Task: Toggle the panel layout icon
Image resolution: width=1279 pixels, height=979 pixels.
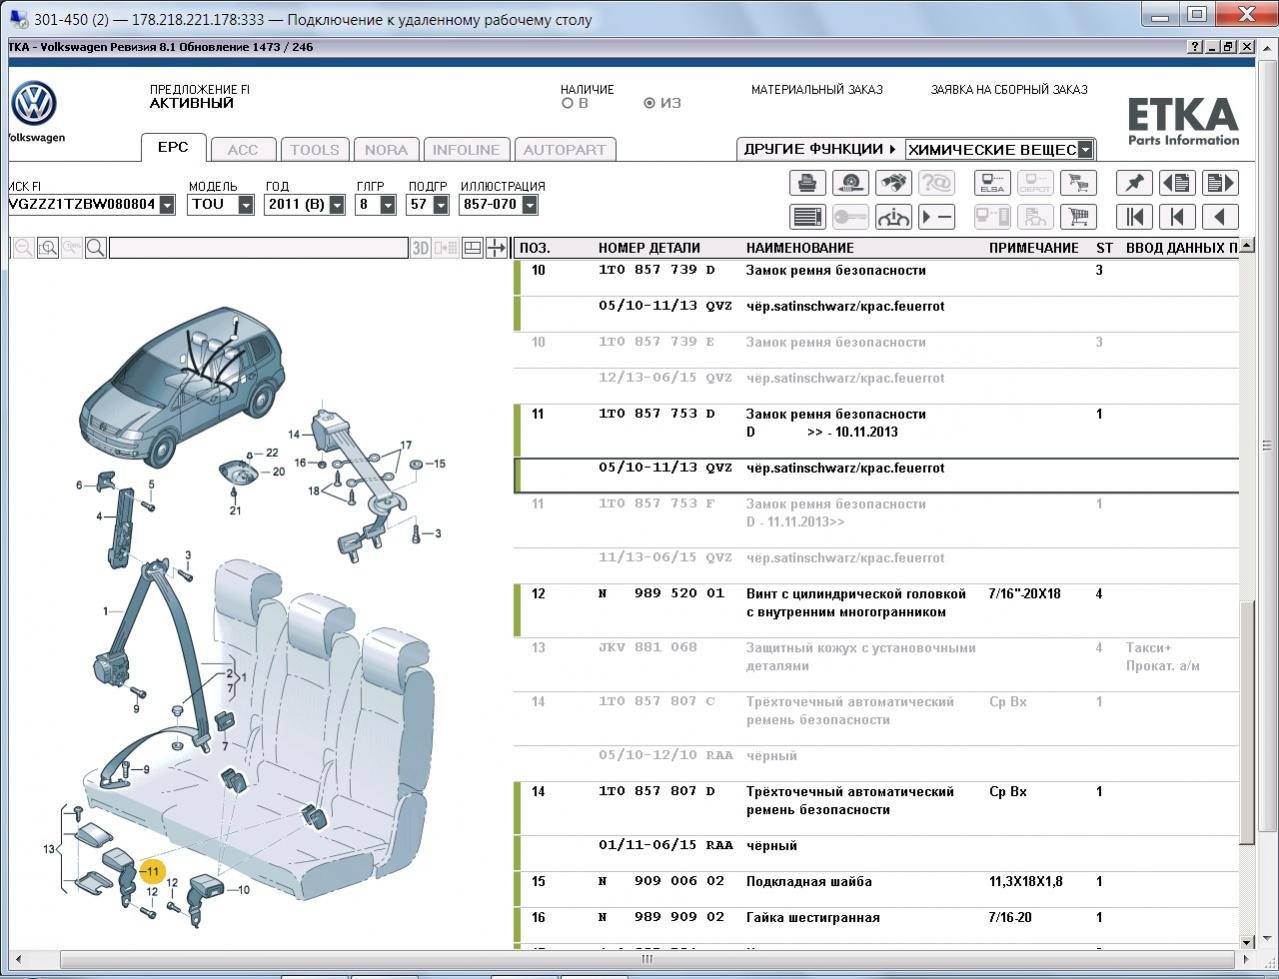Action: [x=473, y=248]
